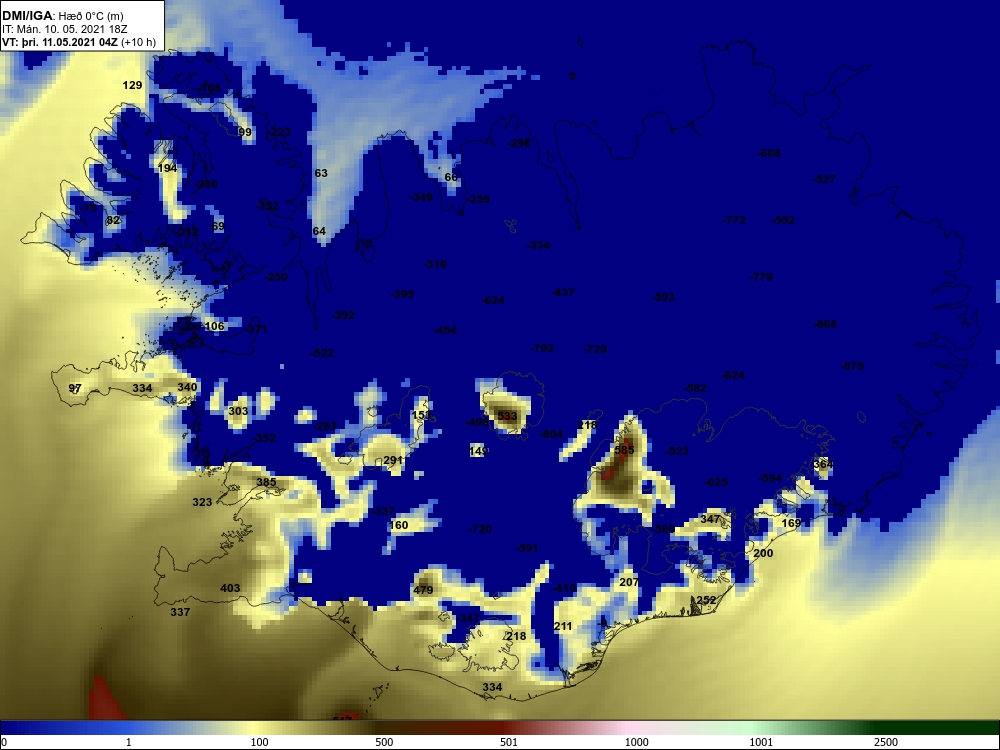The image size is (1000, 750).
Task: Click the map value "106"
Action: coord(214,327)
